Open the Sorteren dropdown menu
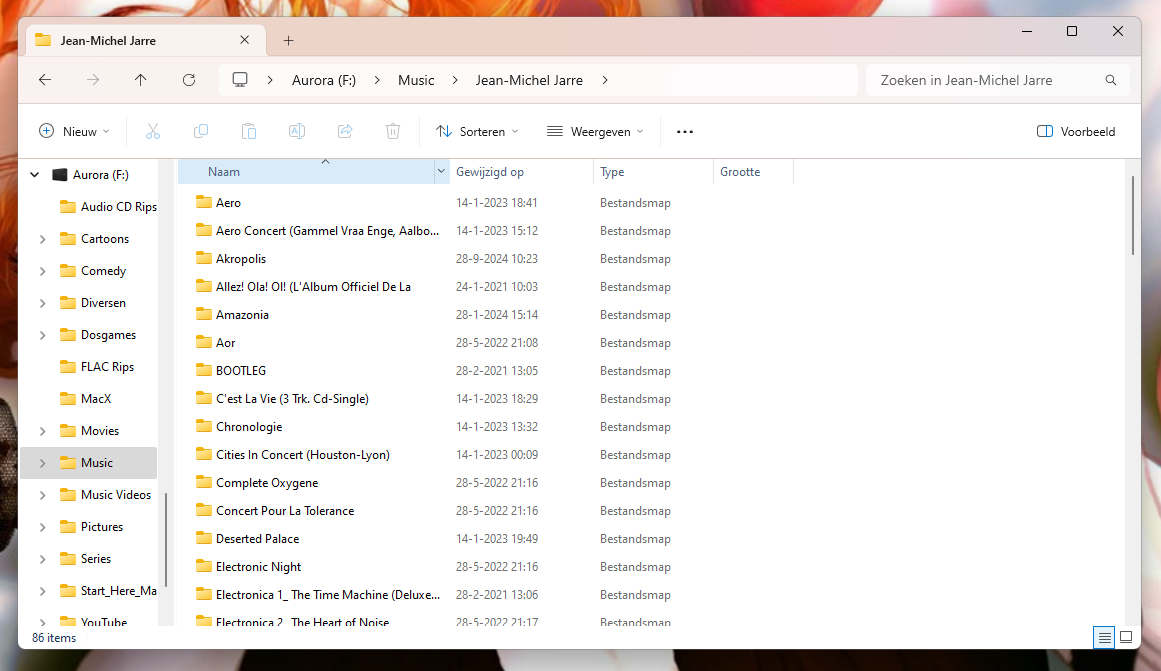 [478, 131]
